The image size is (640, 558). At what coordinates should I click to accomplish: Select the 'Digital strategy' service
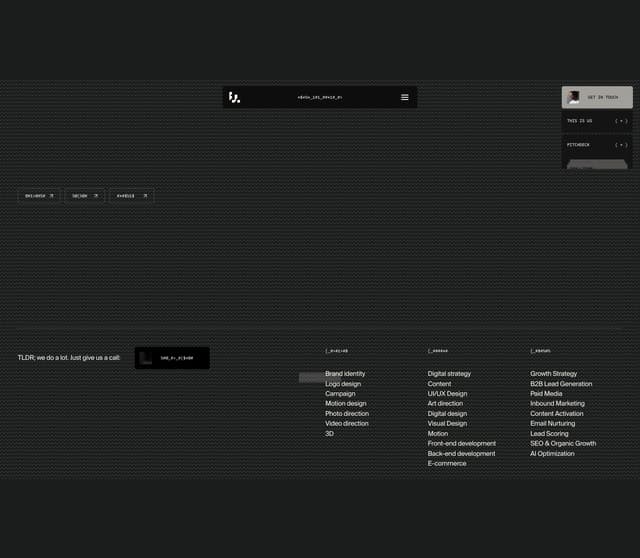449,373
